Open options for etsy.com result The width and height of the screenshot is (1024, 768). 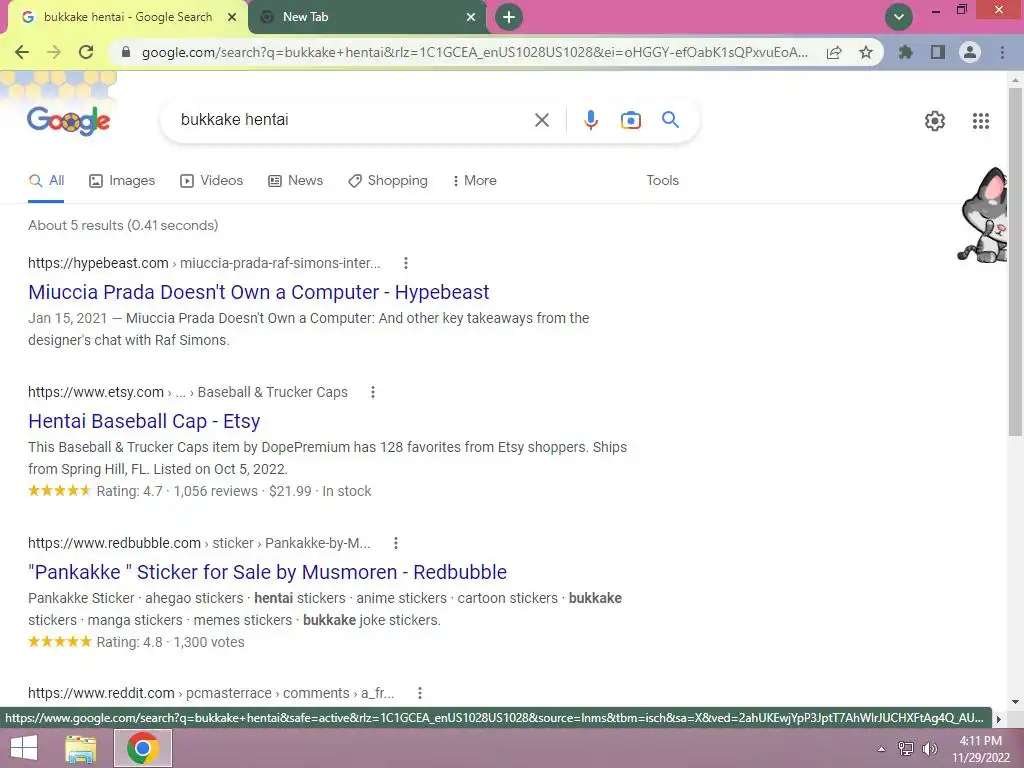(373, 392)
